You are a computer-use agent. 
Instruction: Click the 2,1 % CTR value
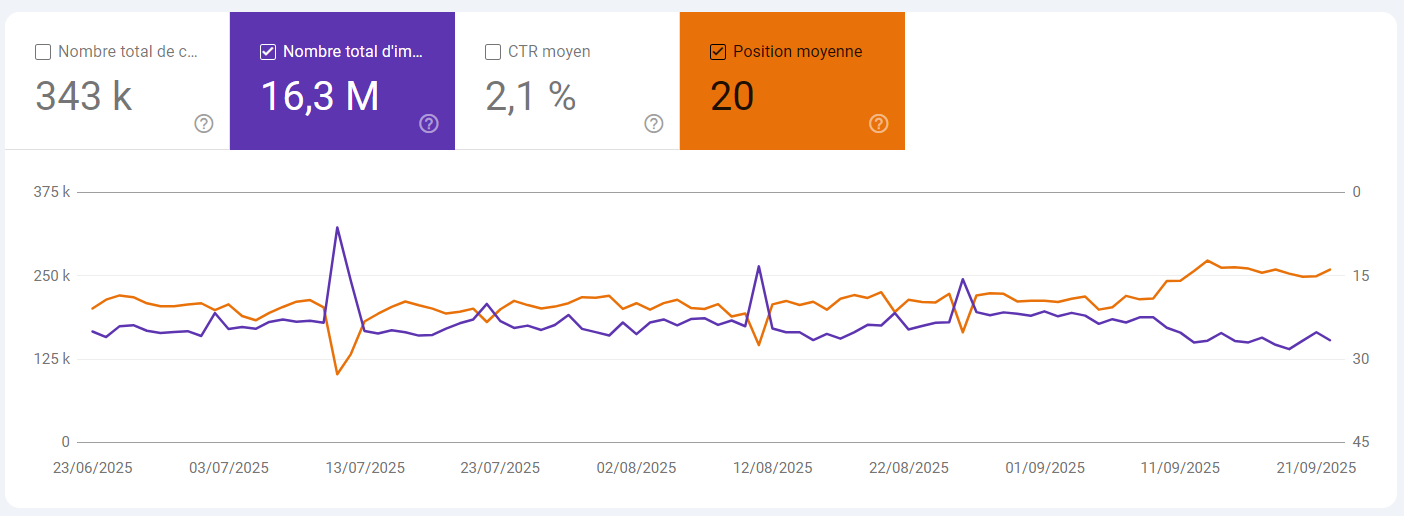click(531, 96)
